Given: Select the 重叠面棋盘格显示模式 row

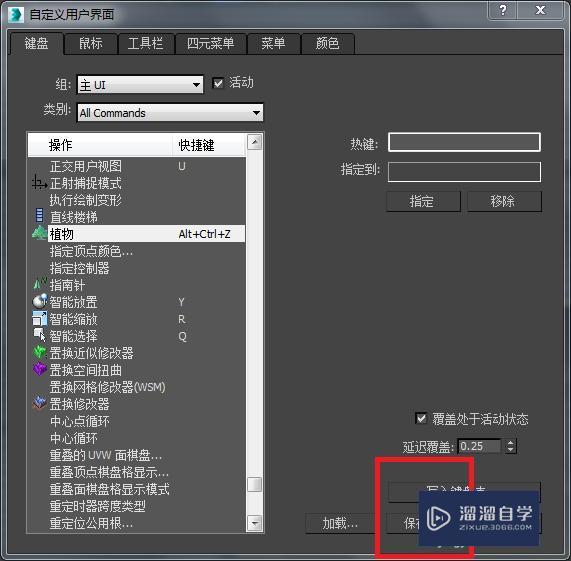Looking at the screenshot, I should coord(137,489).
